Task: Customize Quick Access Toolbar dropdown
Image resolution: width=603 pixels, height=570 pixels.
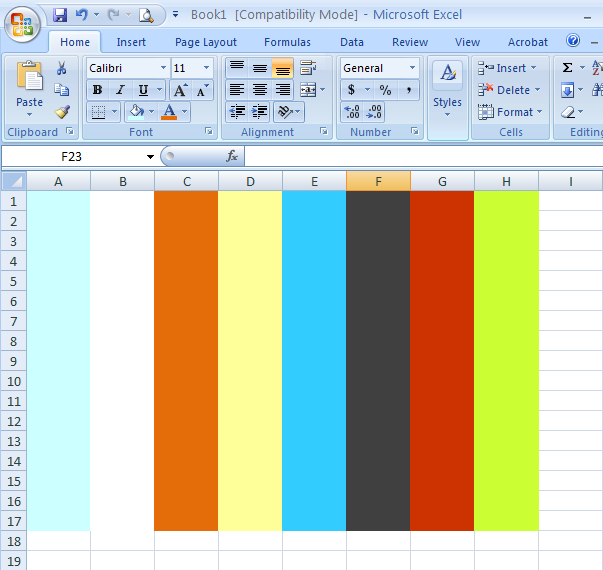Action: coord(175,15)
